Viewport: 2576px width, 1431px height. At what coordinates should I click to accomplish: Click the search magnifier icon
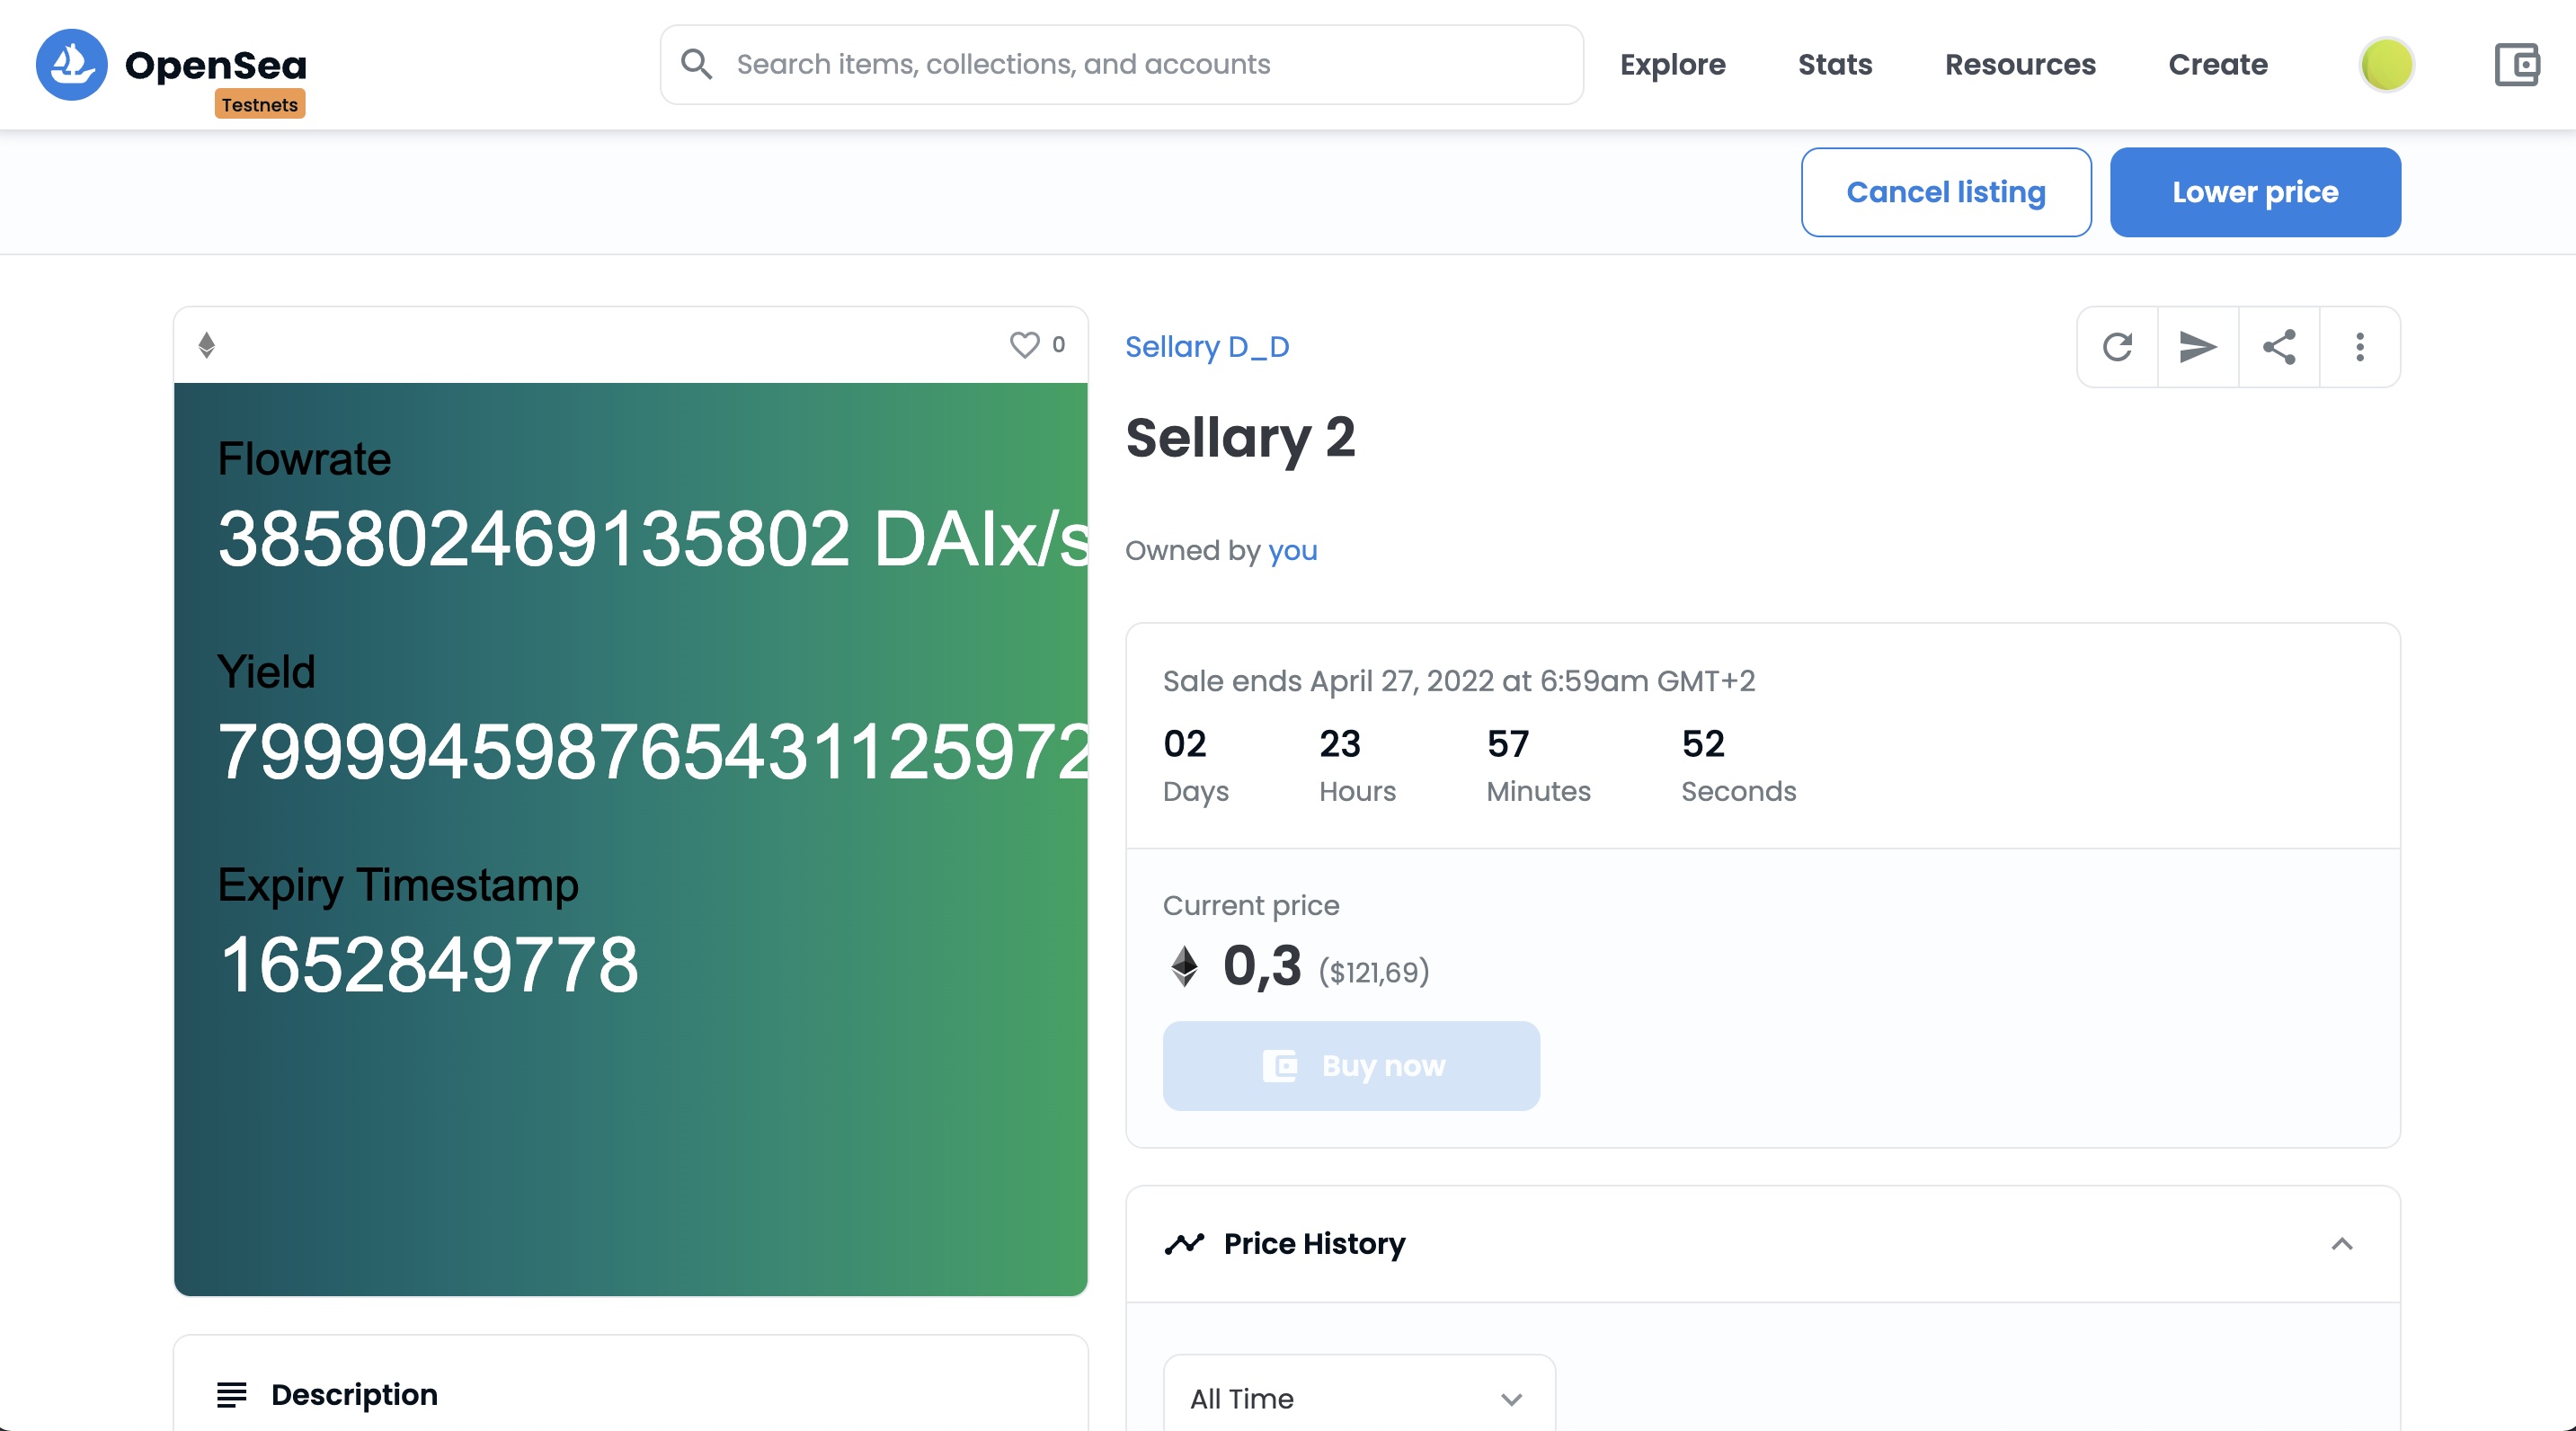point(696,64)
